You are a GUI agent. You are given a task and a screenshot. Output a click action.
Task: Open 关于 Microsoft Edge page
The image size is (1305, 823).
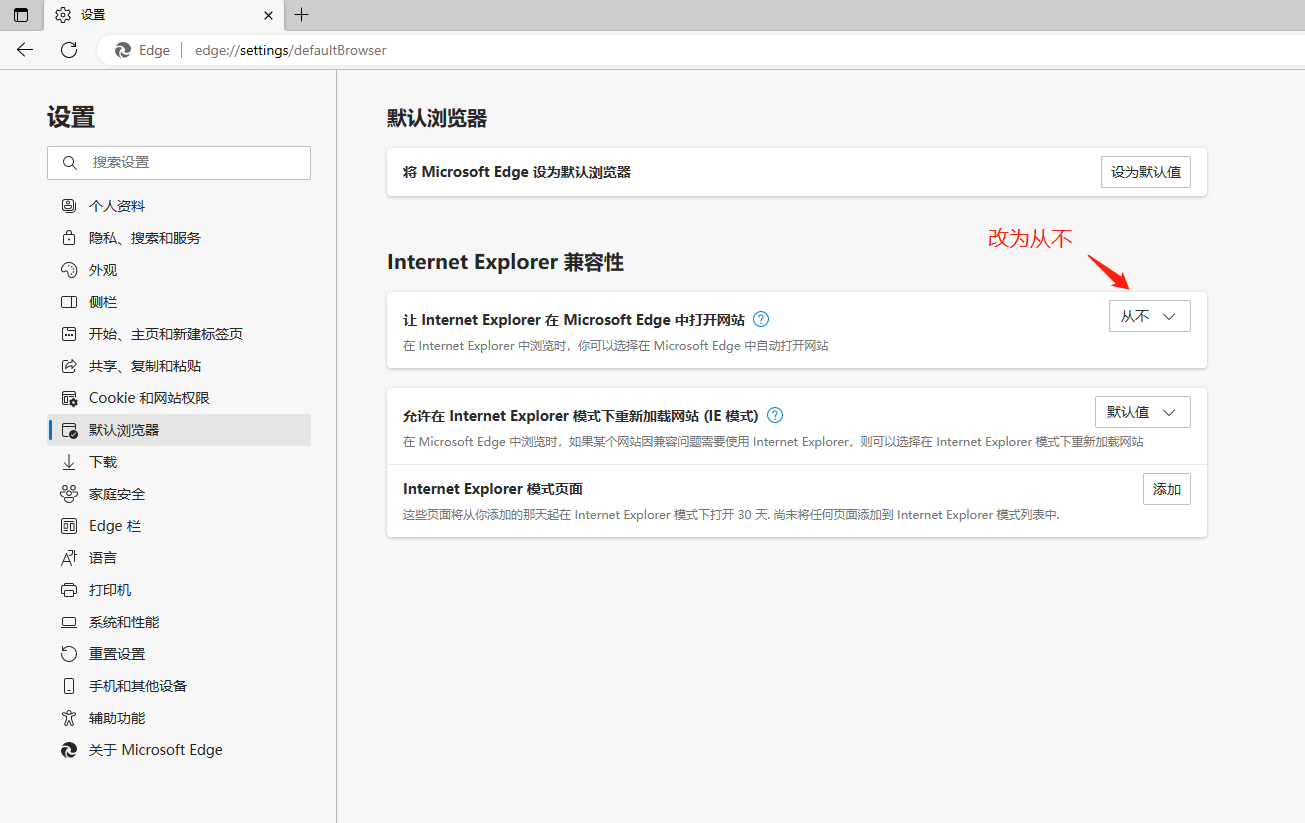click(179, 750)
